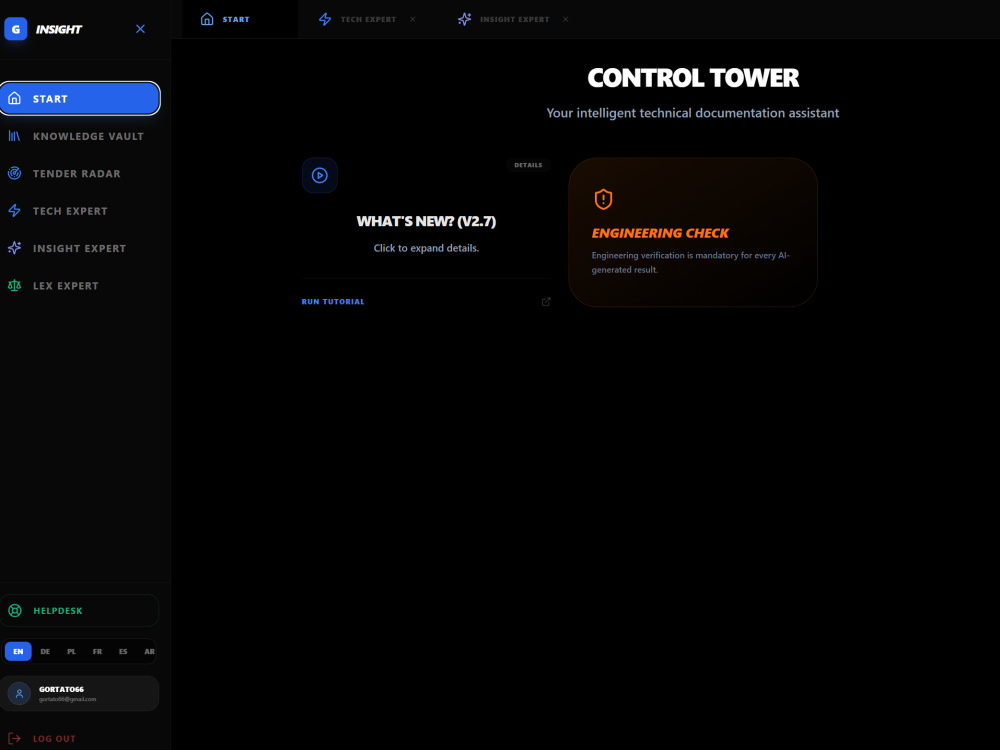The height and width of the screenshot is (750, 1000).
Task: Click the Knowledge Vault library icon
Action: (14, 136)
